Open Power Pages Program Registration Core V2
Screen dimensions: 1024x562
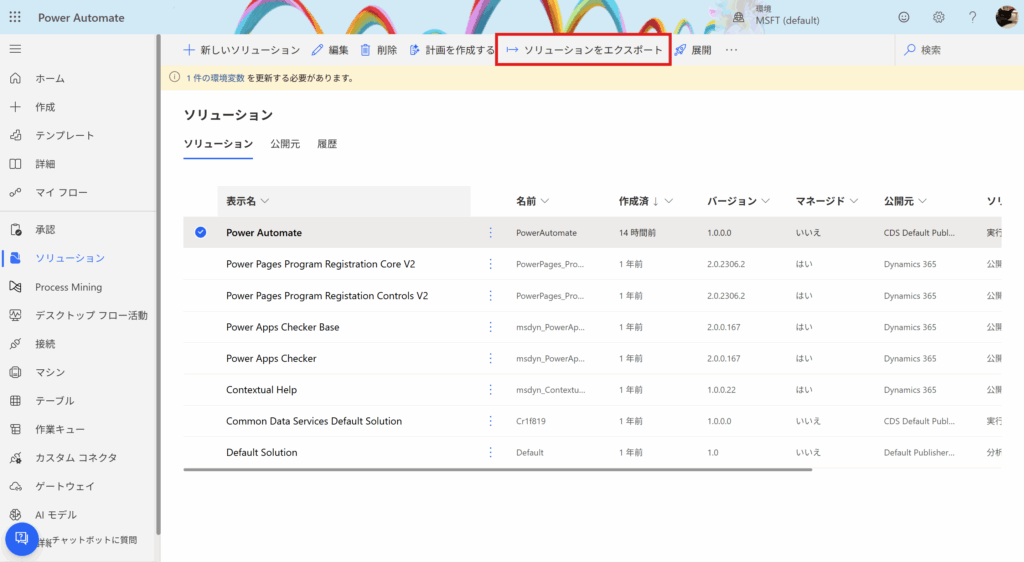(x=321, y=264)
